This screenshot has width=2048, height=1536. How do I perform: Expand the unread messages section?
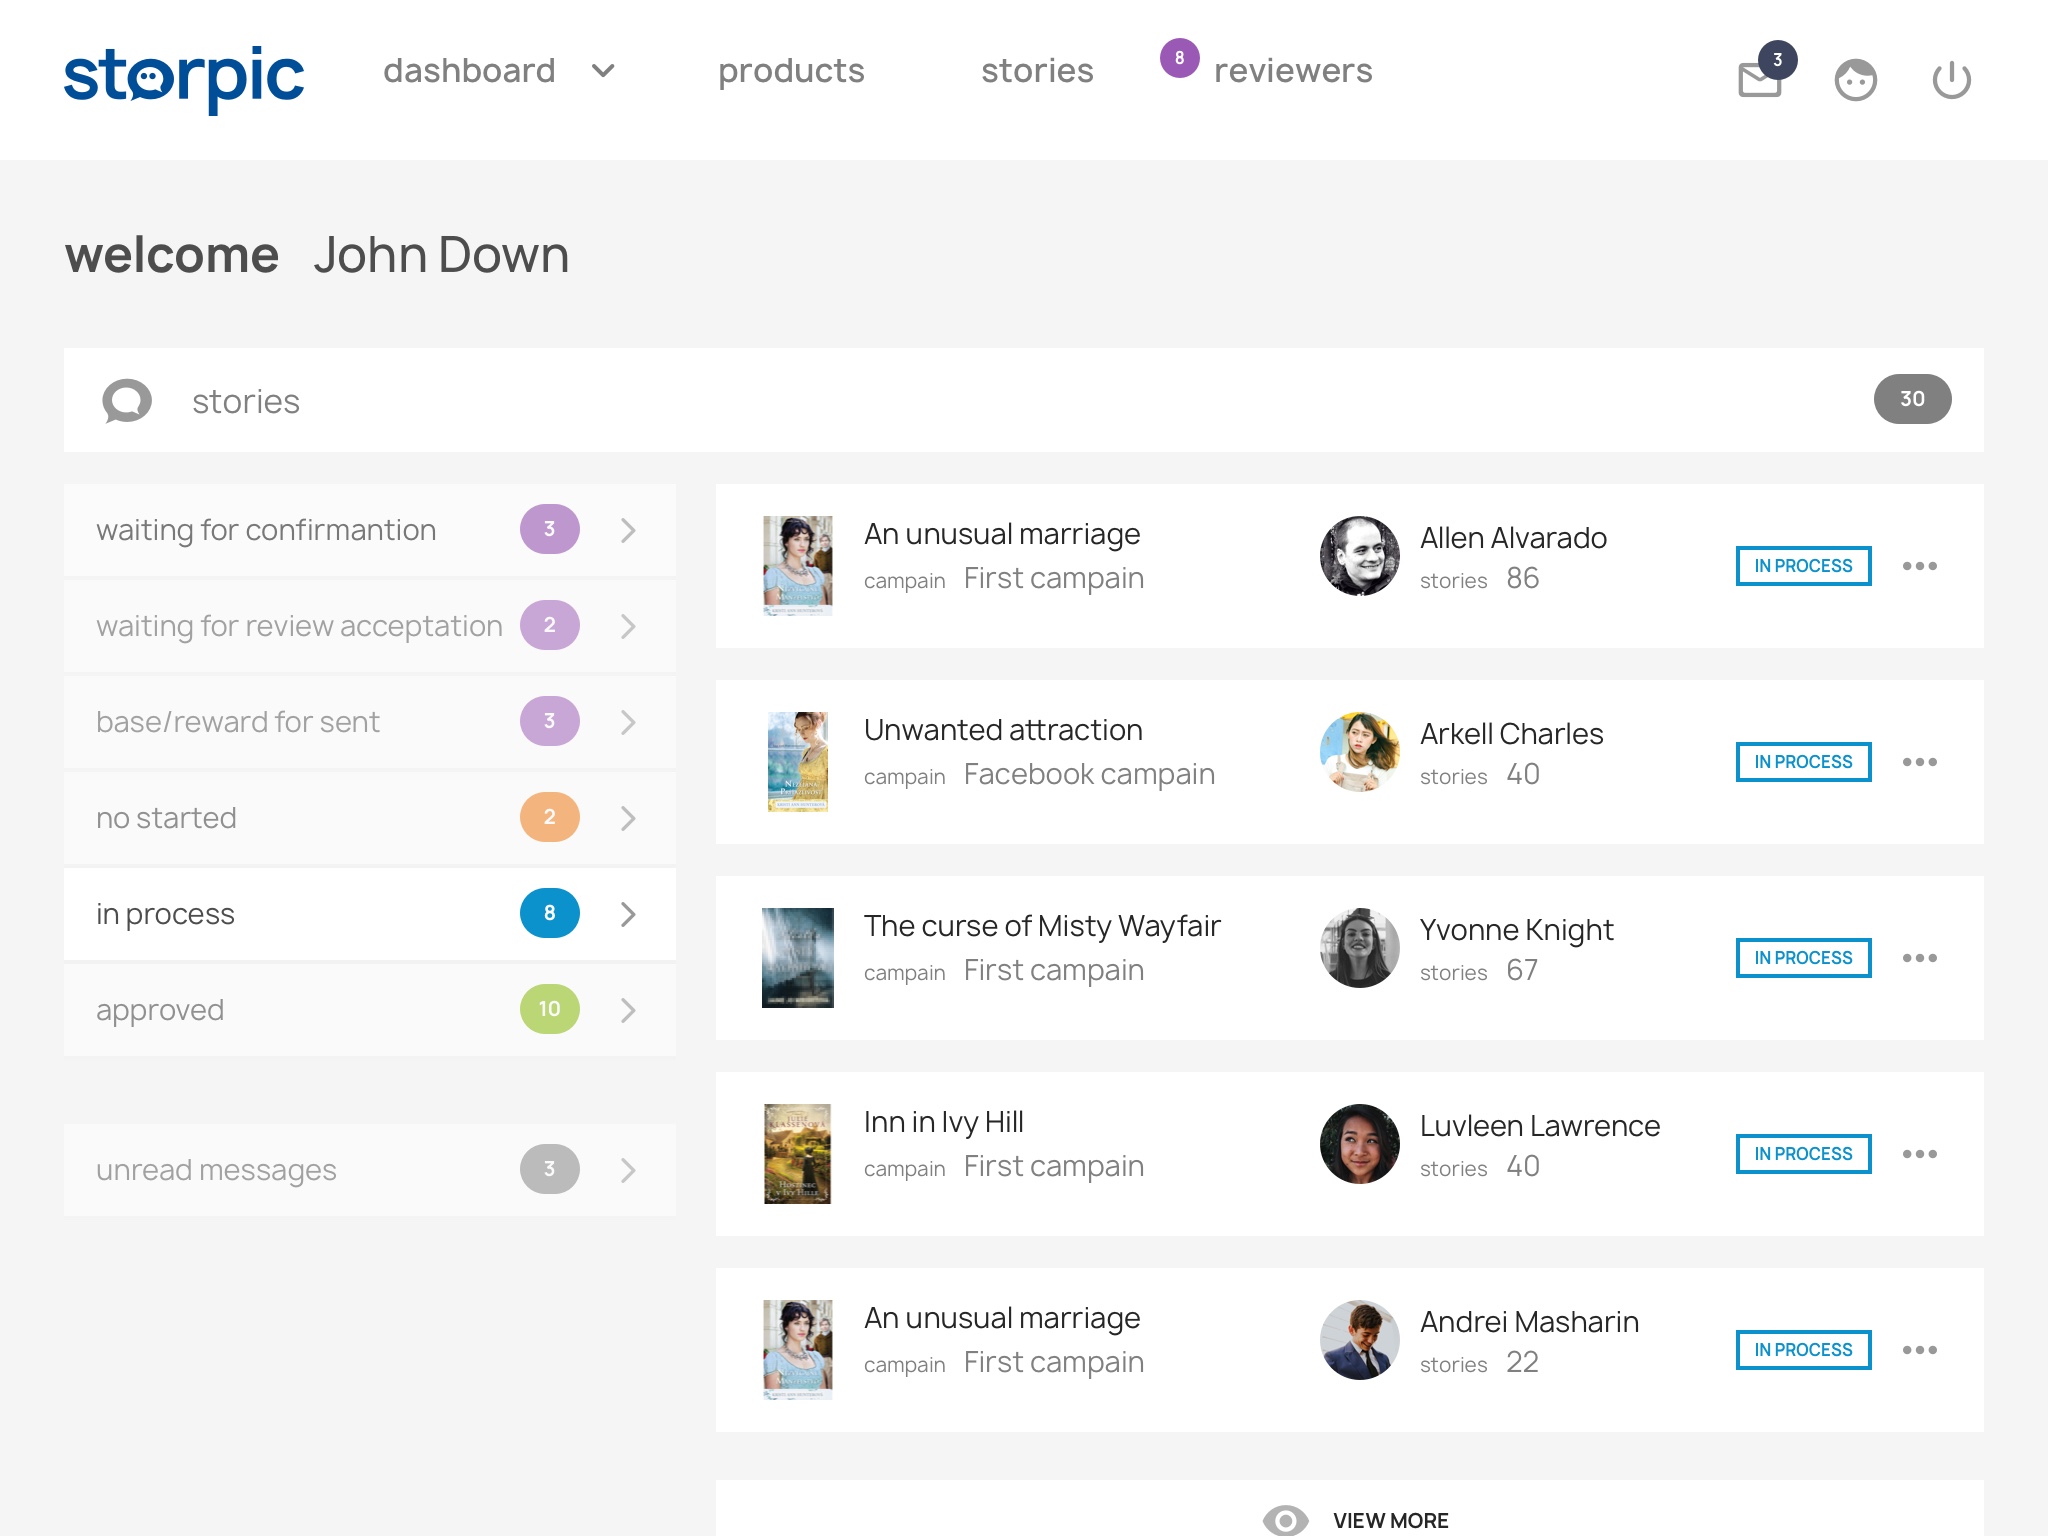click(x=631, y=1170)
